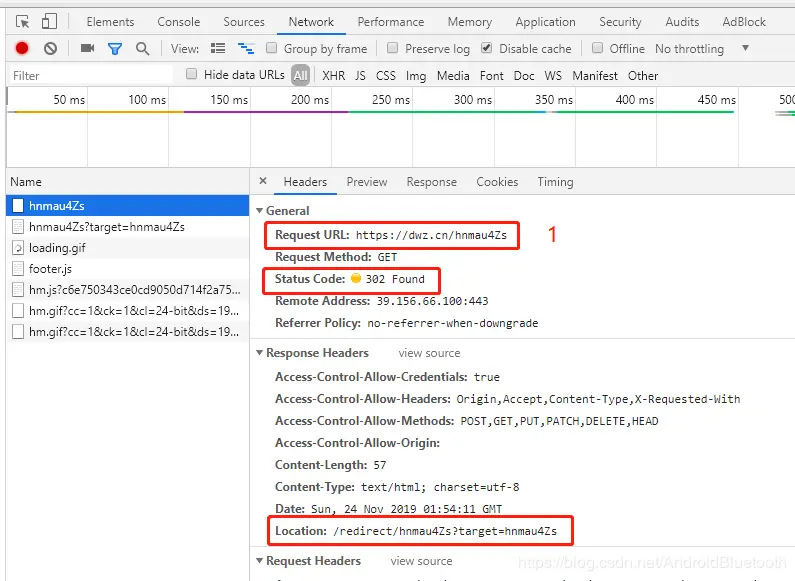The image size is (795, 581).
Task: Stop recording with the red record button
Action: (22, 48)
